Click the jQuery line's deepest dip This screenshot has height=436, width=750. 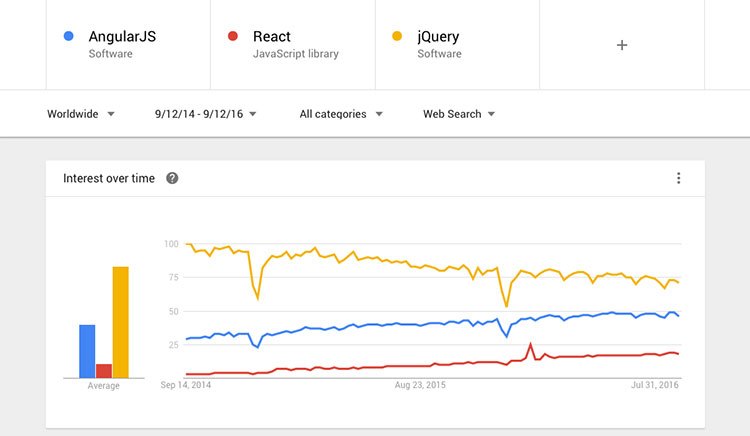pos(506,305)
